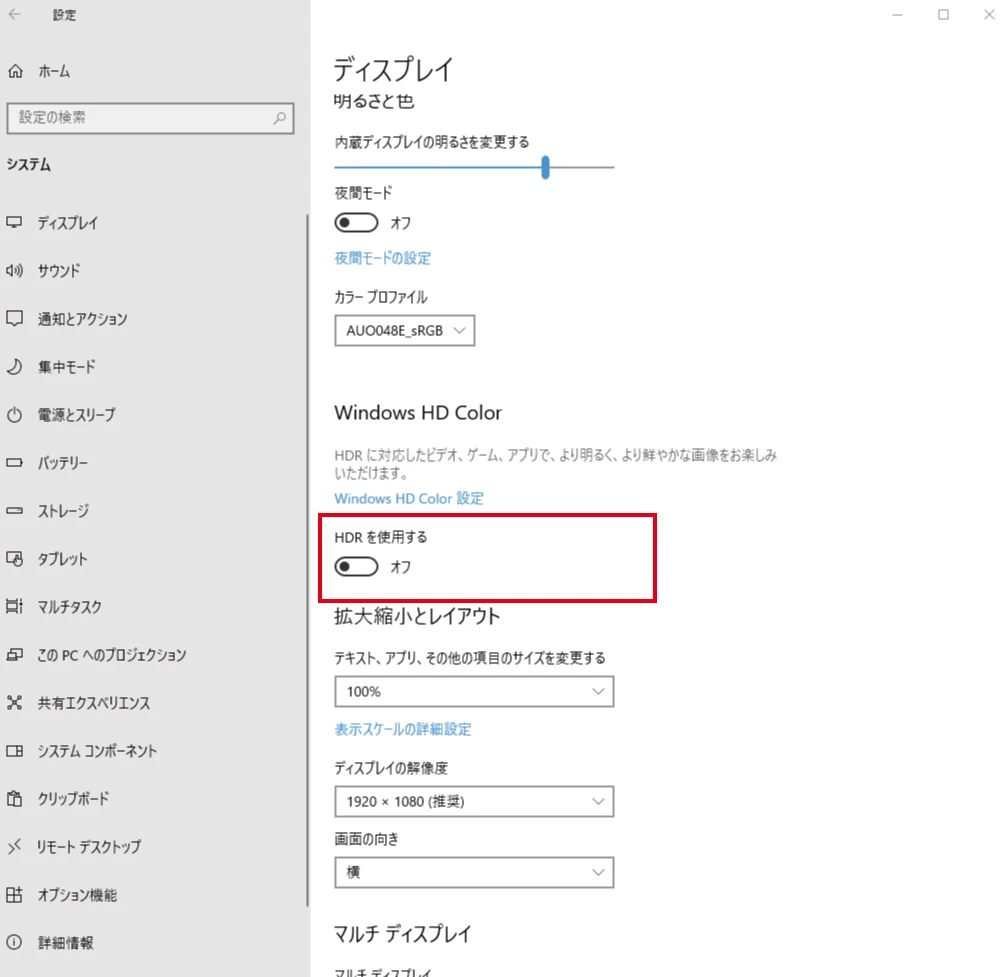Click the Battery icon in sidebar
This screenshot has width=1006, height=977.
click(14, 463)
